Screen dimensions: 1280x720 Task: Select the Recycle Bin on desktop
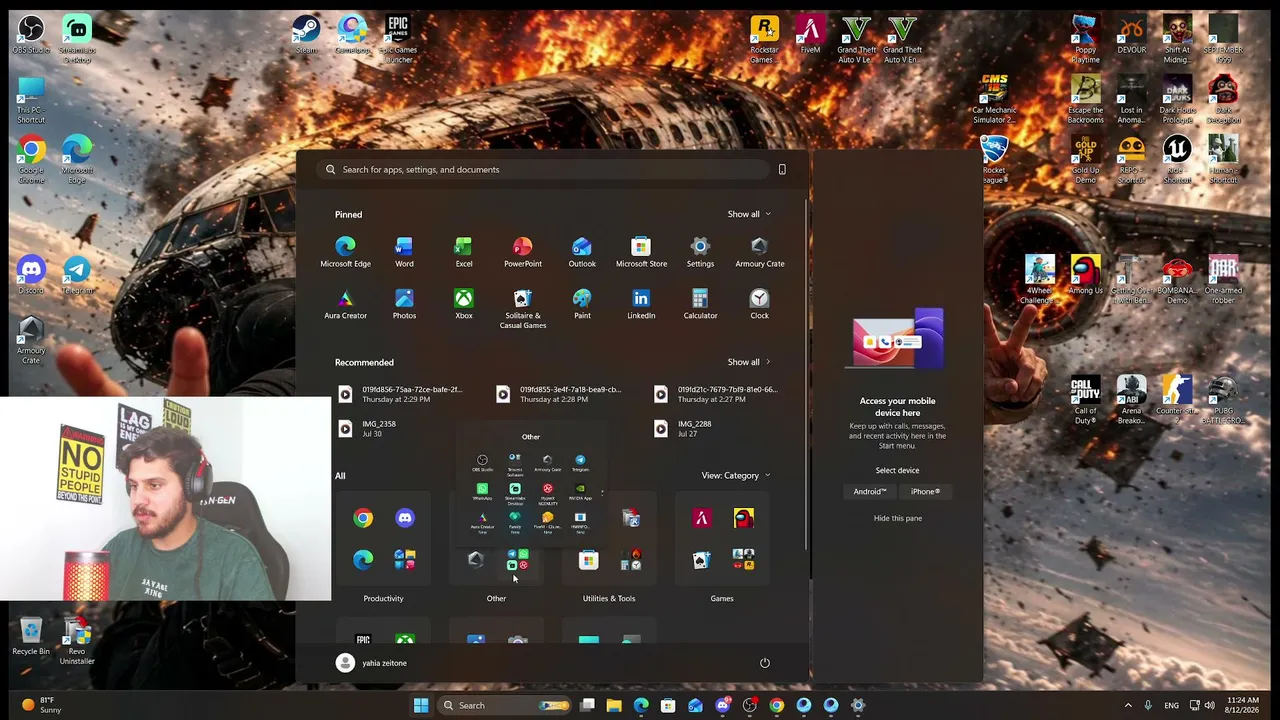[x=31, y=637]
